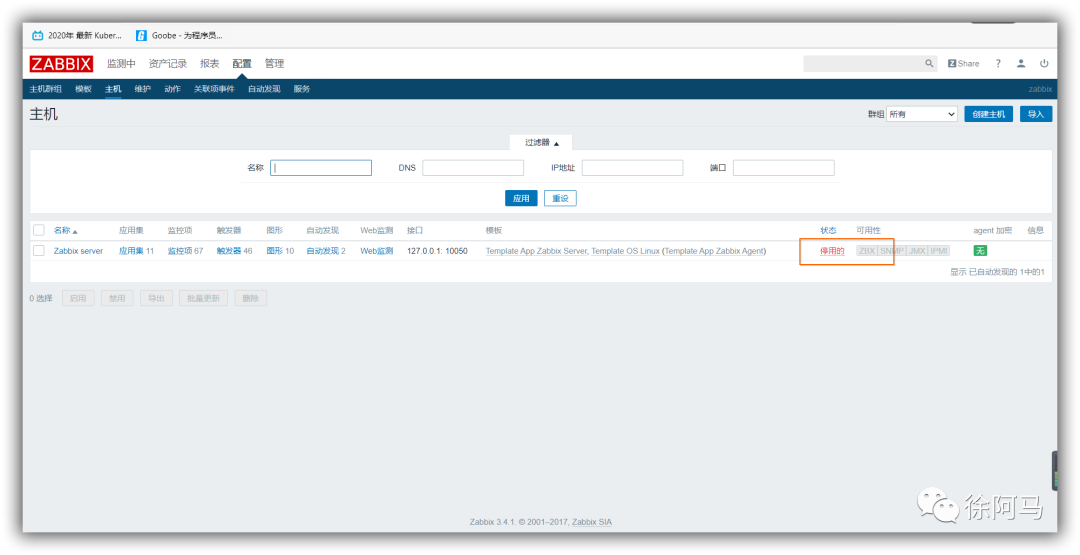1080x555 pixels.
Task: Open Template App Zabbix Agent link
Action: point(714,251)
